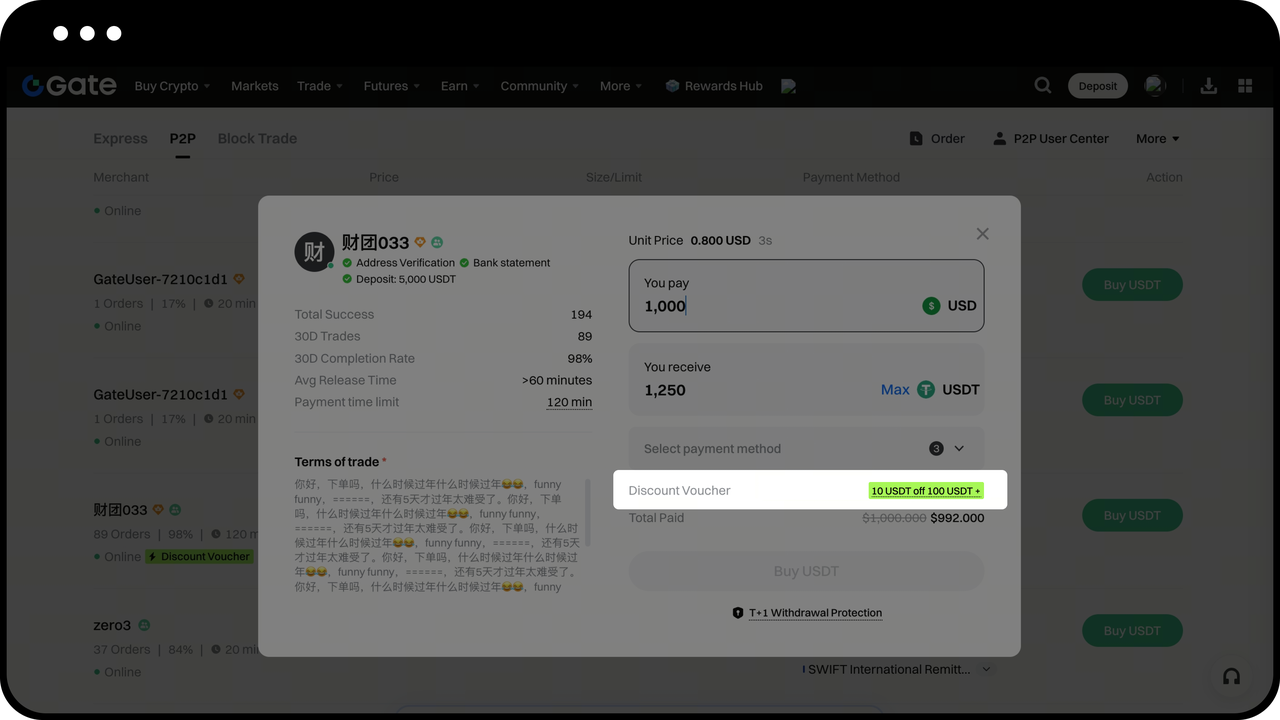The width and height of the screenshot is (1280, 720).
Task: Open the Buy Crypto dropdown menu
Action: pos(172,86)
